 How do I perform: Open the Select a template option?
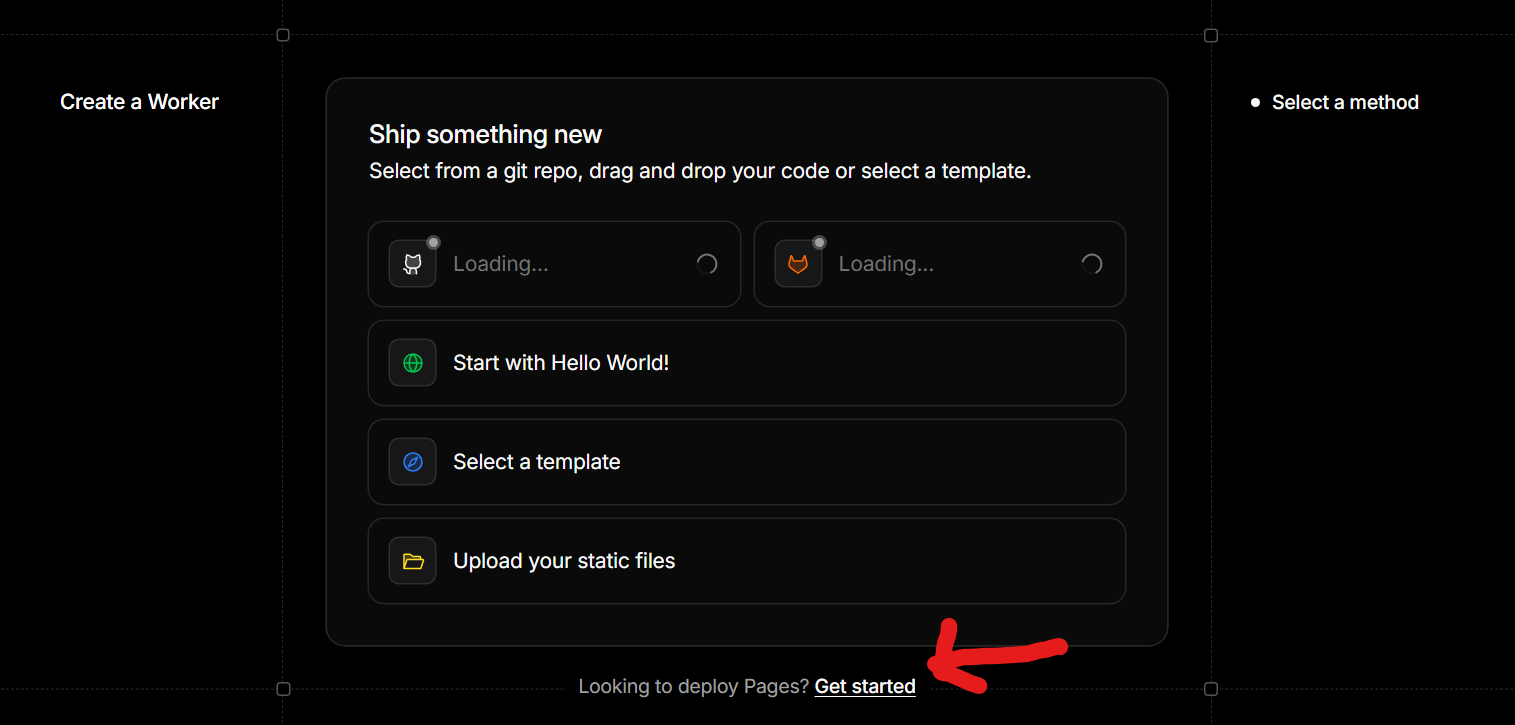747,462
